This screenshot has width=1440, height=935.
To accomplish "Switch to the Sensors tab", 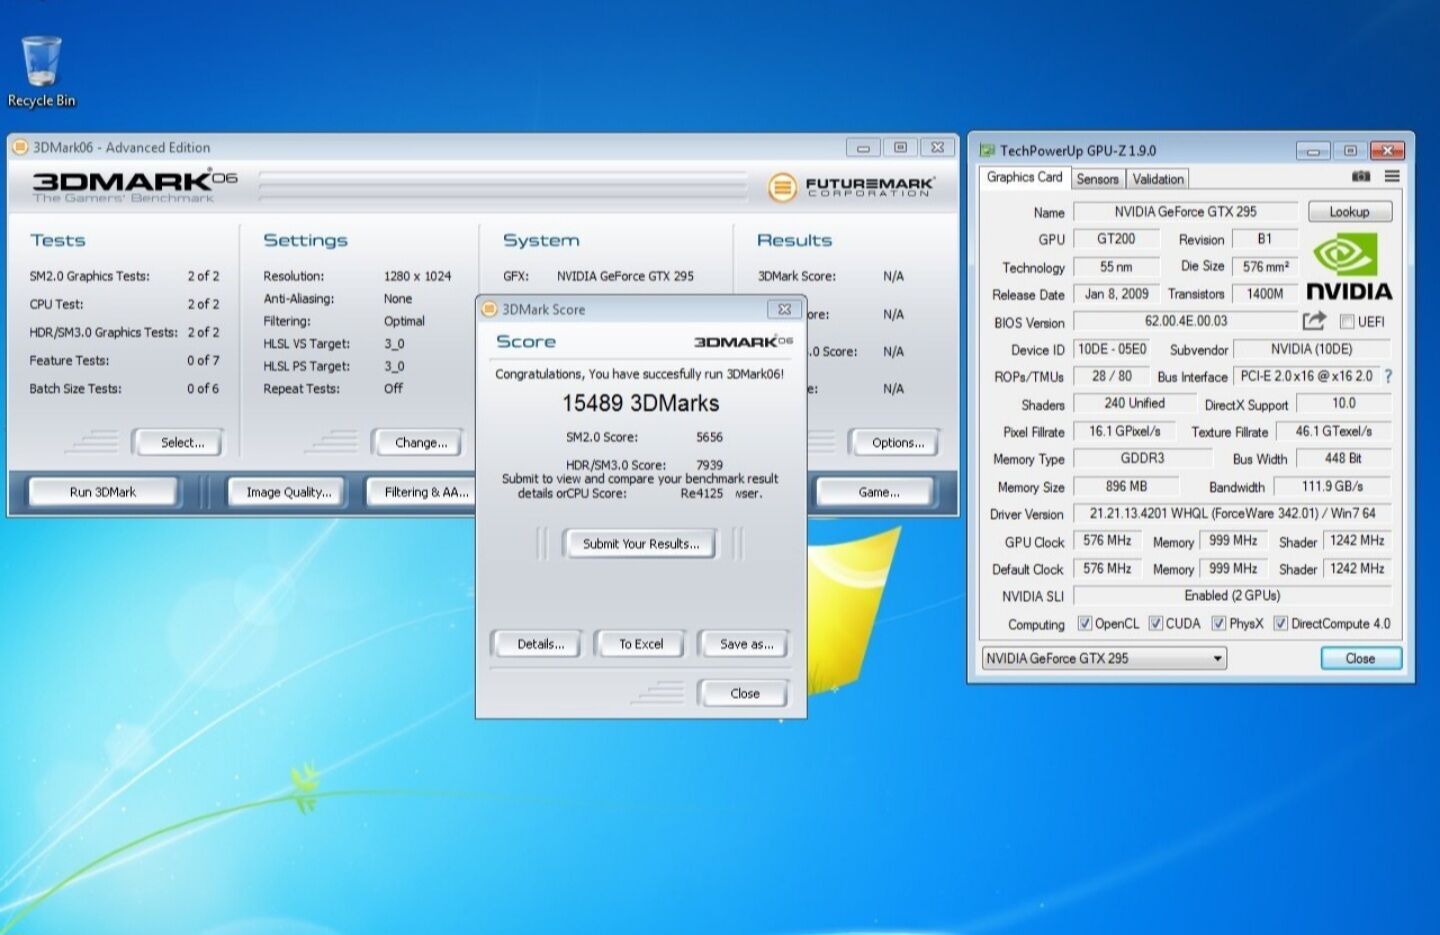I will tap(1097, 179).
